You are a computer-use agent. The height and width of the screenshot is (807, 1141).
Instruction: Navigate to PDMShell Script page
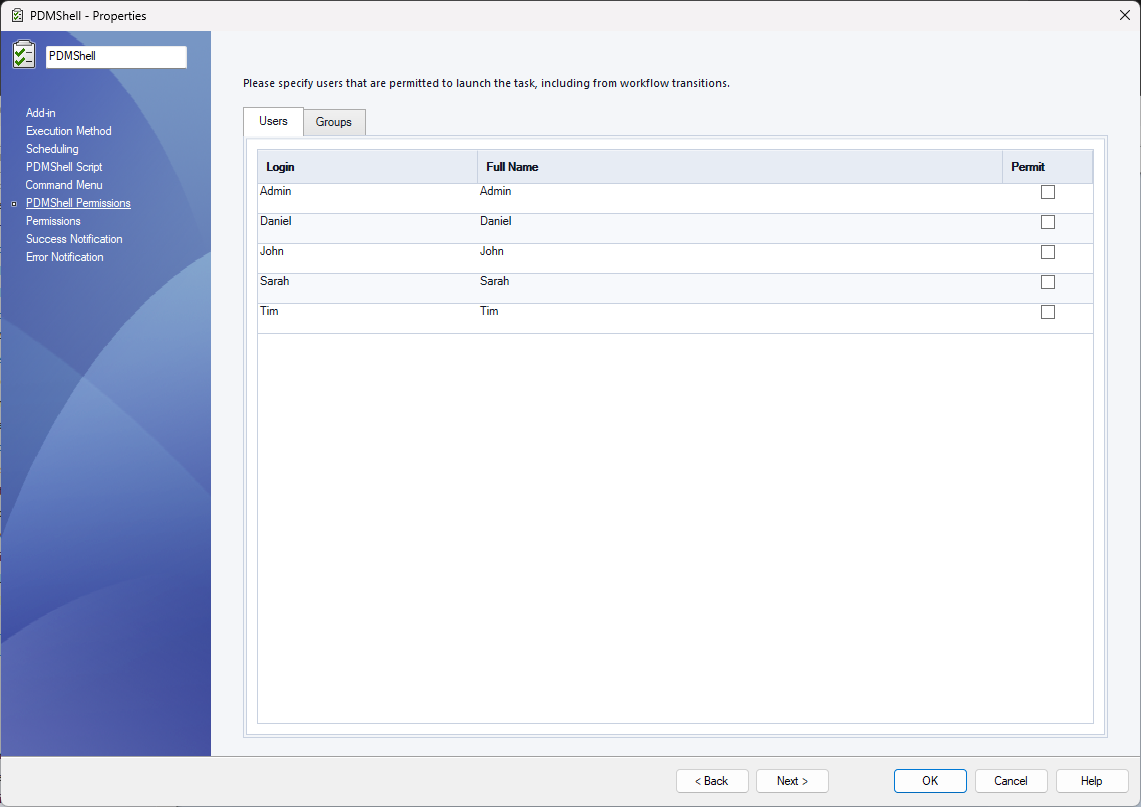coord(64,167)
